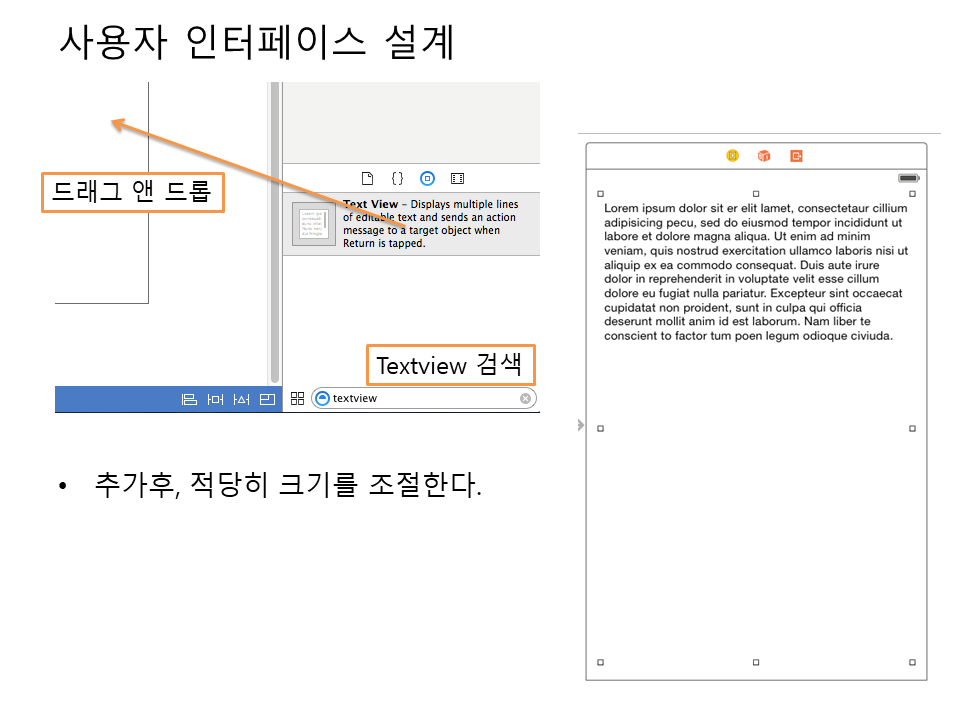960x720 pixels.
Task: Select the orange First Responder cube icon
Action: point(764,156)
